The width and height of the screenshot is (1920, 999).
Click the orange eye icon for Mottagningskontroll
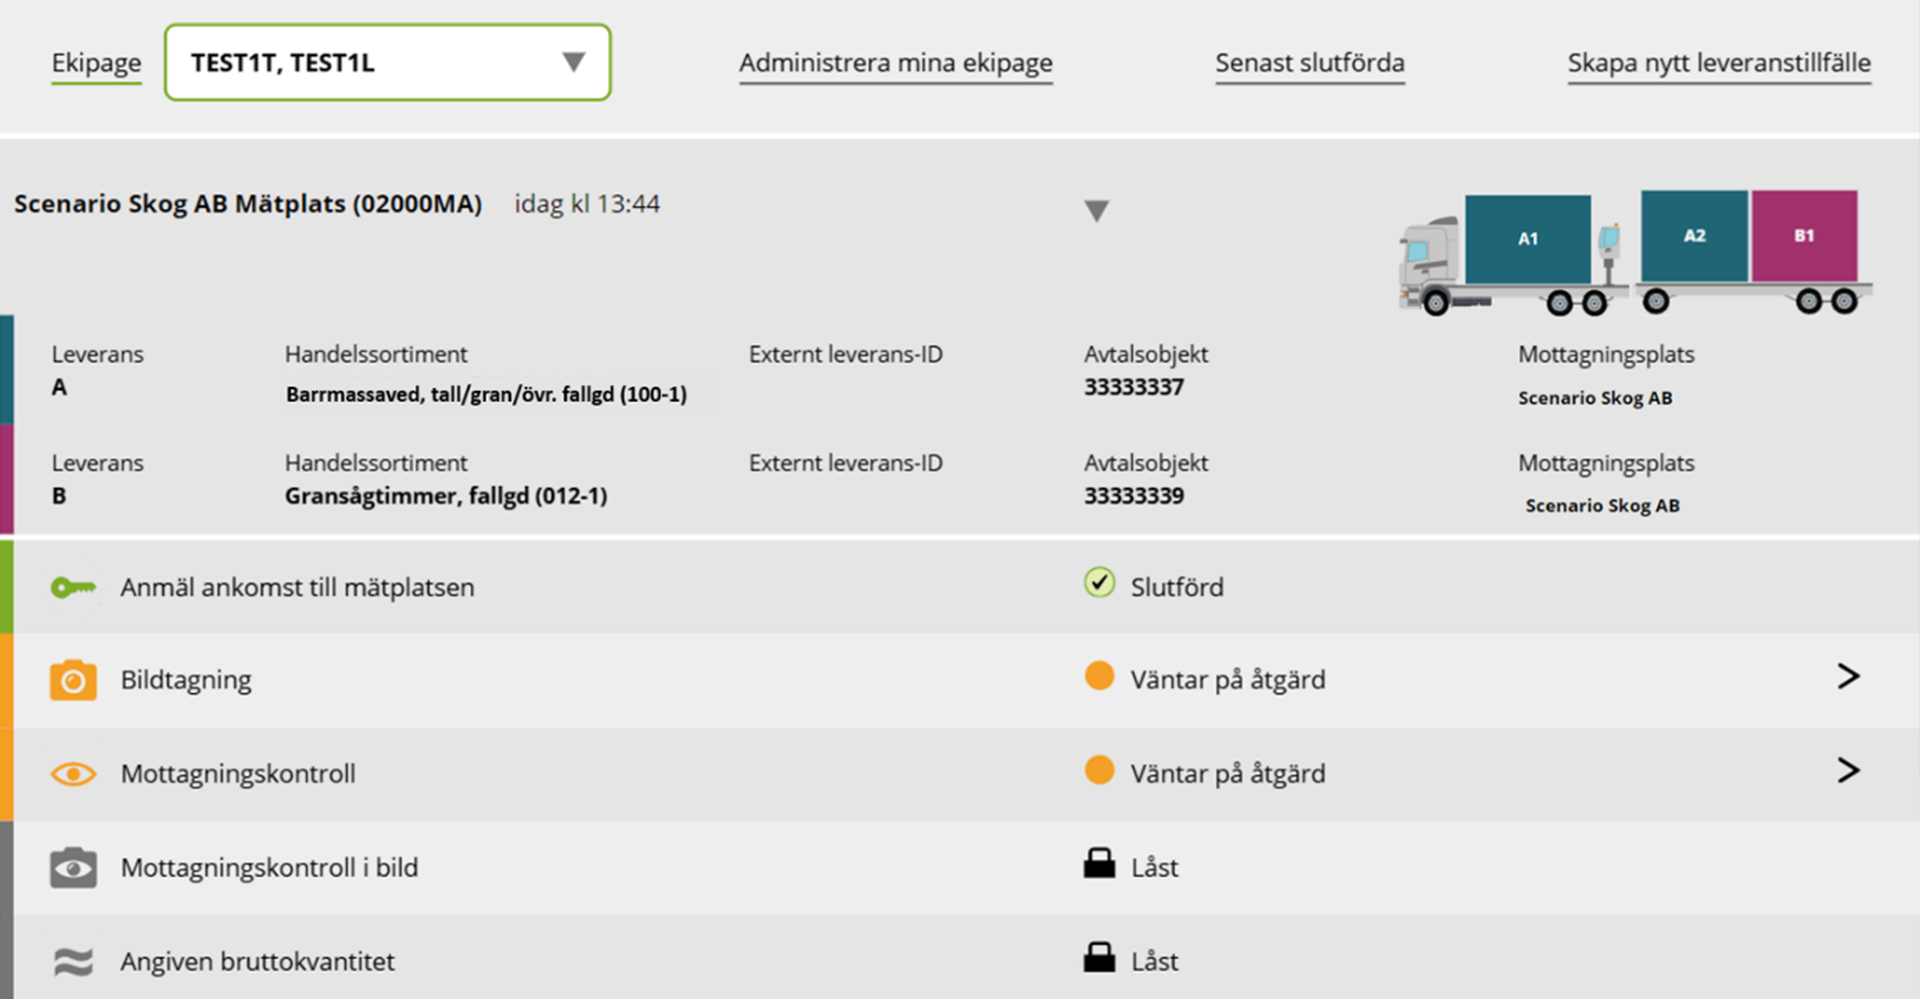(x=73, y=774)
